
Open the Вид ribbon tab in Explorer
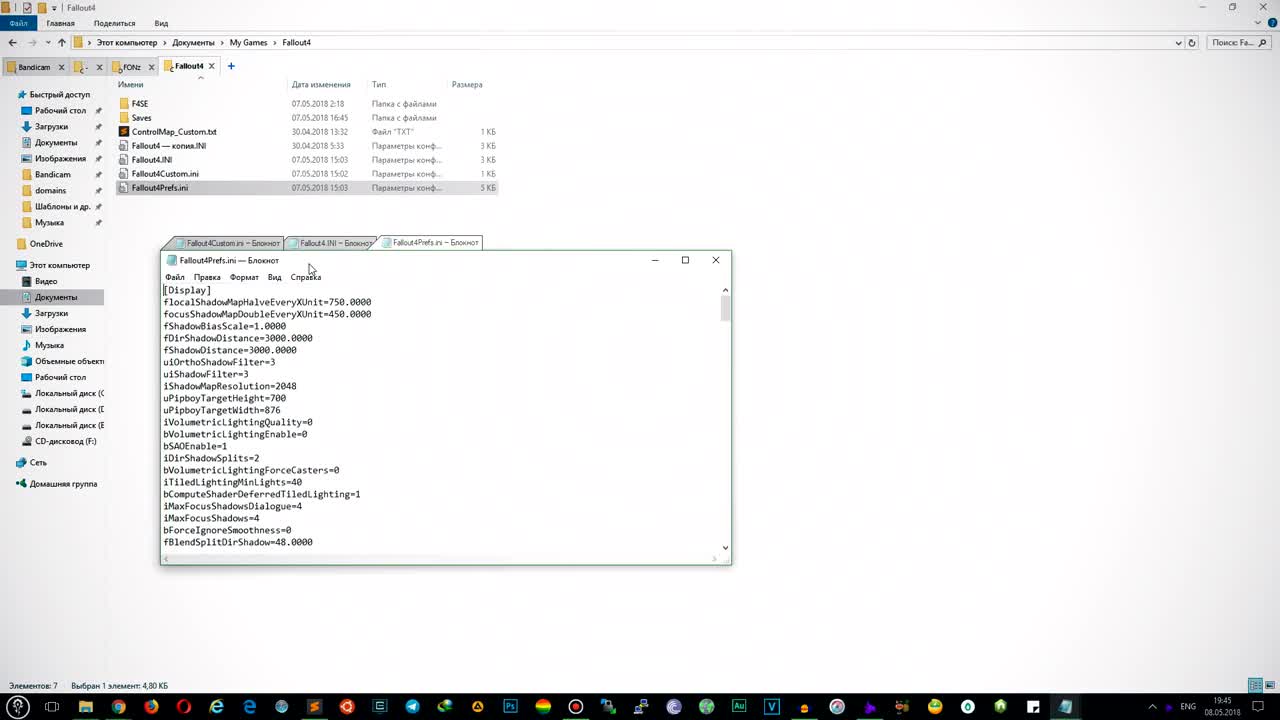pos(161,23)
